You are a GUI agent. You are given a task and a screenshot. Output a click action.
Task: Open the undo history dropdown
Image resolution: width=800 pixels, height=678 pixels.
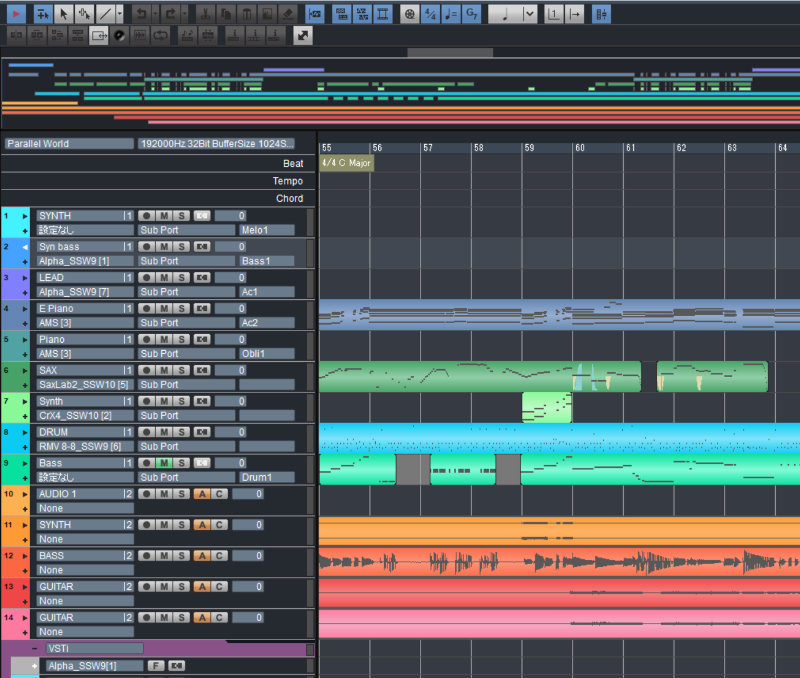point(155,14)
